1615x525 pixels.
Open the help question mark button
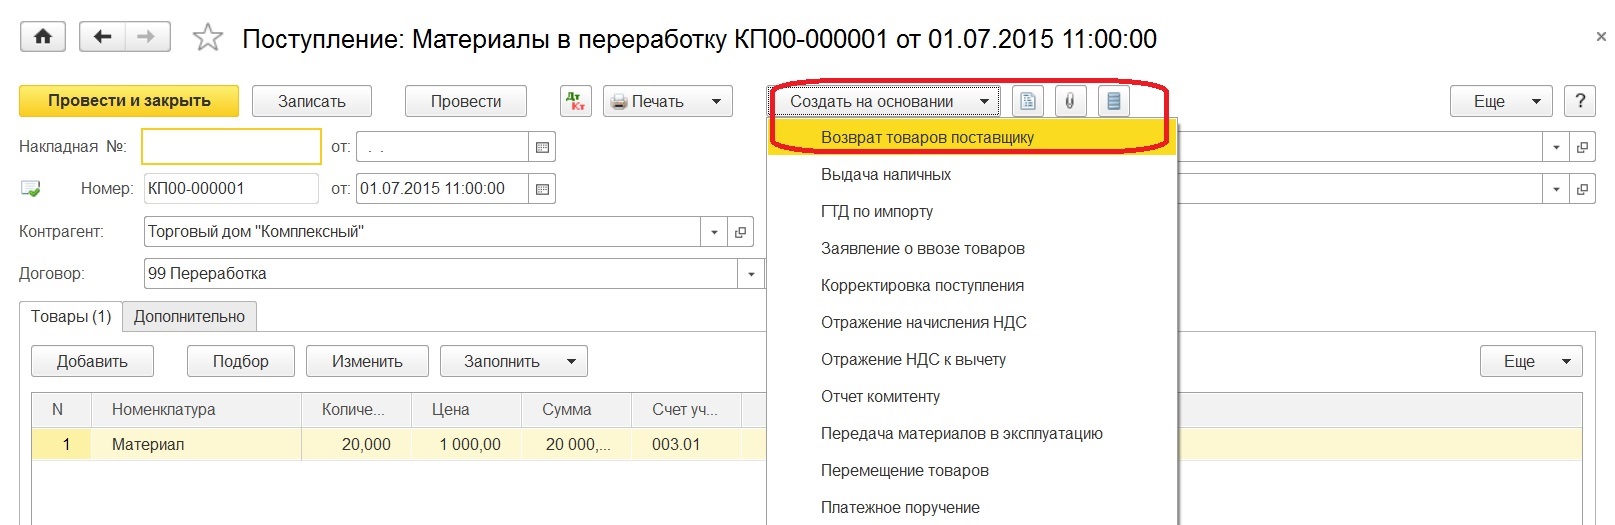click(1579, 101)
